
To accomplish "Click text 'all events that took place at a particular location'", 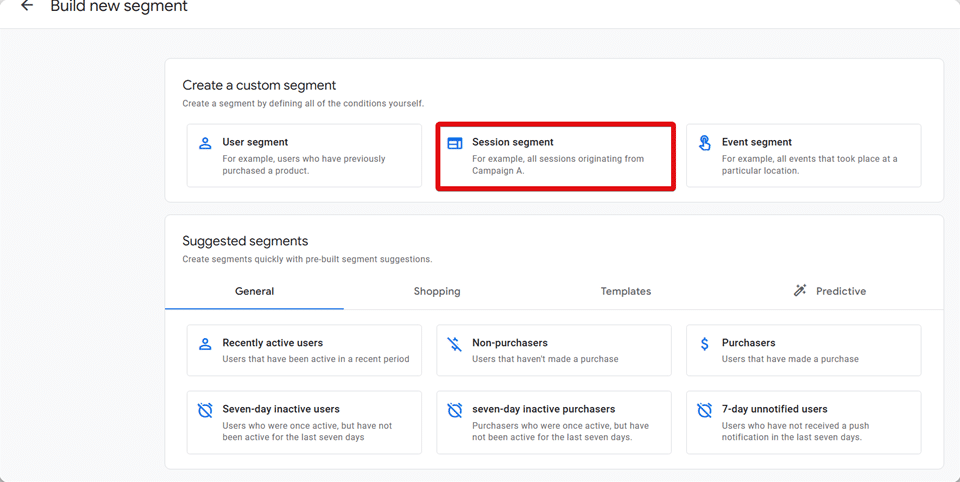I will click(x=809, y=165).
